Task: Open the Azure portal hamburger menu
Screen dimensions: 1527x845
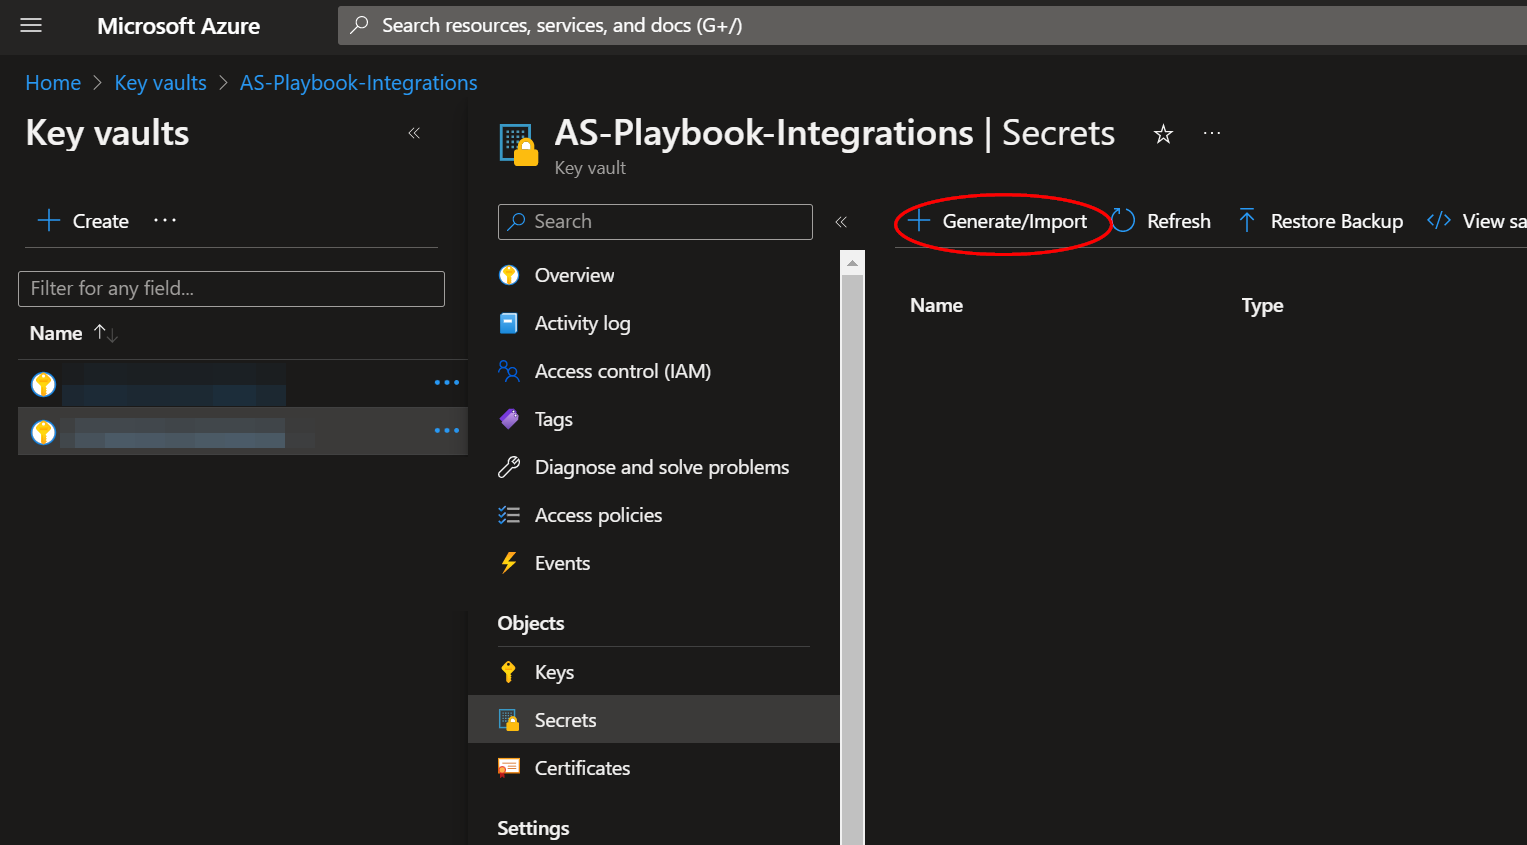Action: tap(31, 25)
